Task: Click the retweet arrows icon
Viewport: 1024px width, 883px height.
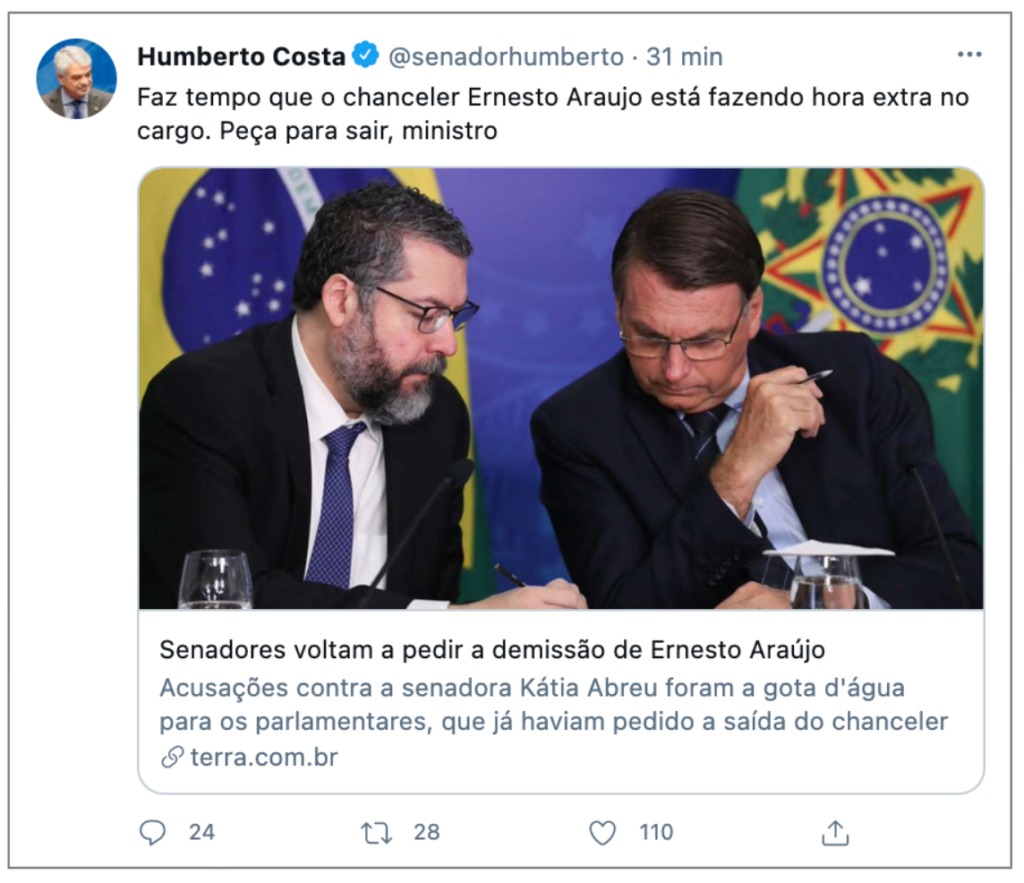Action: point(377,833)
